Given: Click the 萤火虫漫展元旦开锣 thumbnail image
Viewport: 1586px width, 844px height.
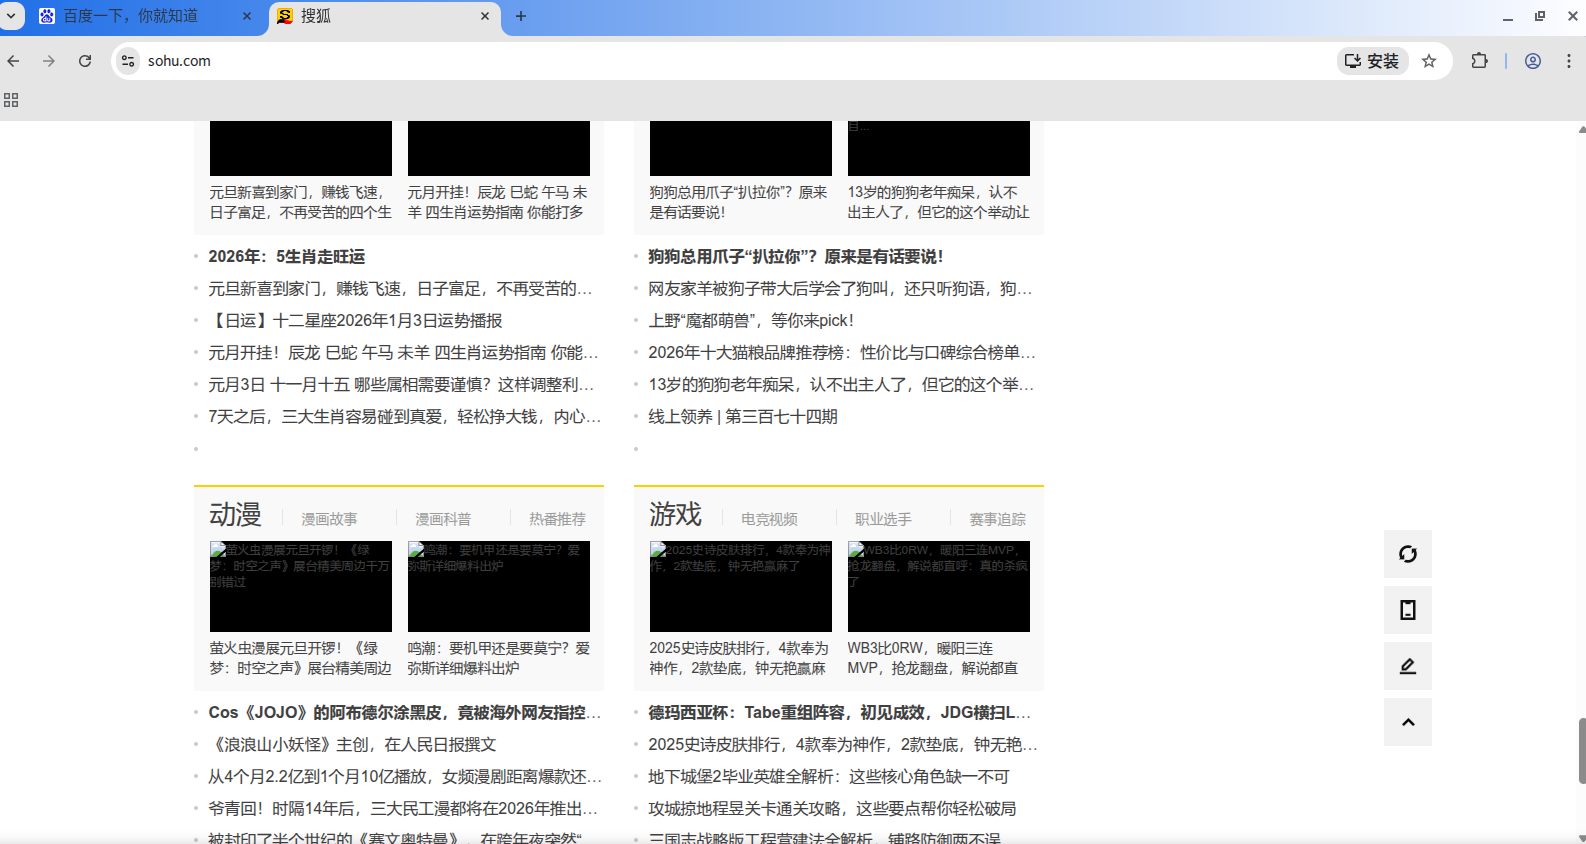Looking at the screenshot, I should click(x=301, y=586).
